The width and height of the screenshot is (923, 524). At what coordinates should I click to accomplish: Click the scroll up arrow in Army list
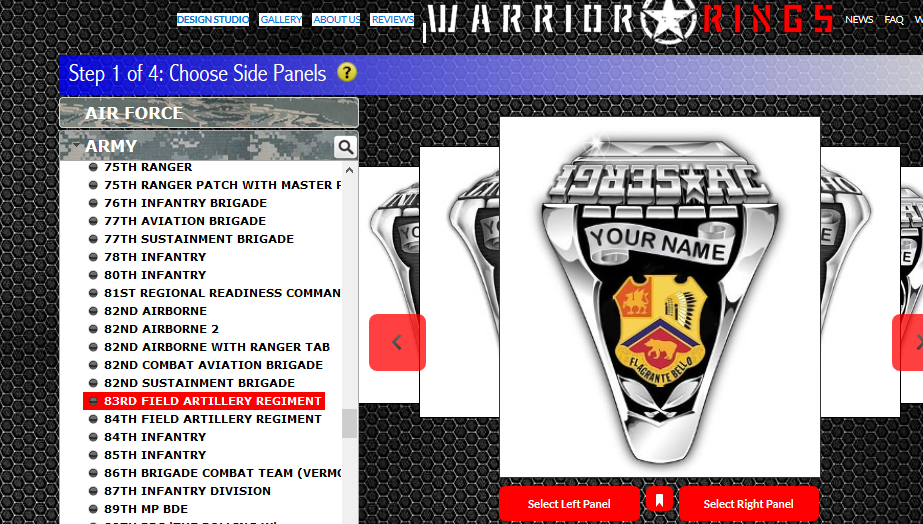pyautogui.click(x=349, y=170)
